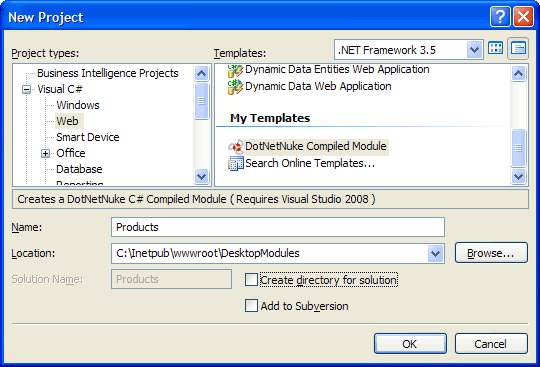Switch templates to small icons view
This screenshot has width=540, height=367.
tap(518, 48)
